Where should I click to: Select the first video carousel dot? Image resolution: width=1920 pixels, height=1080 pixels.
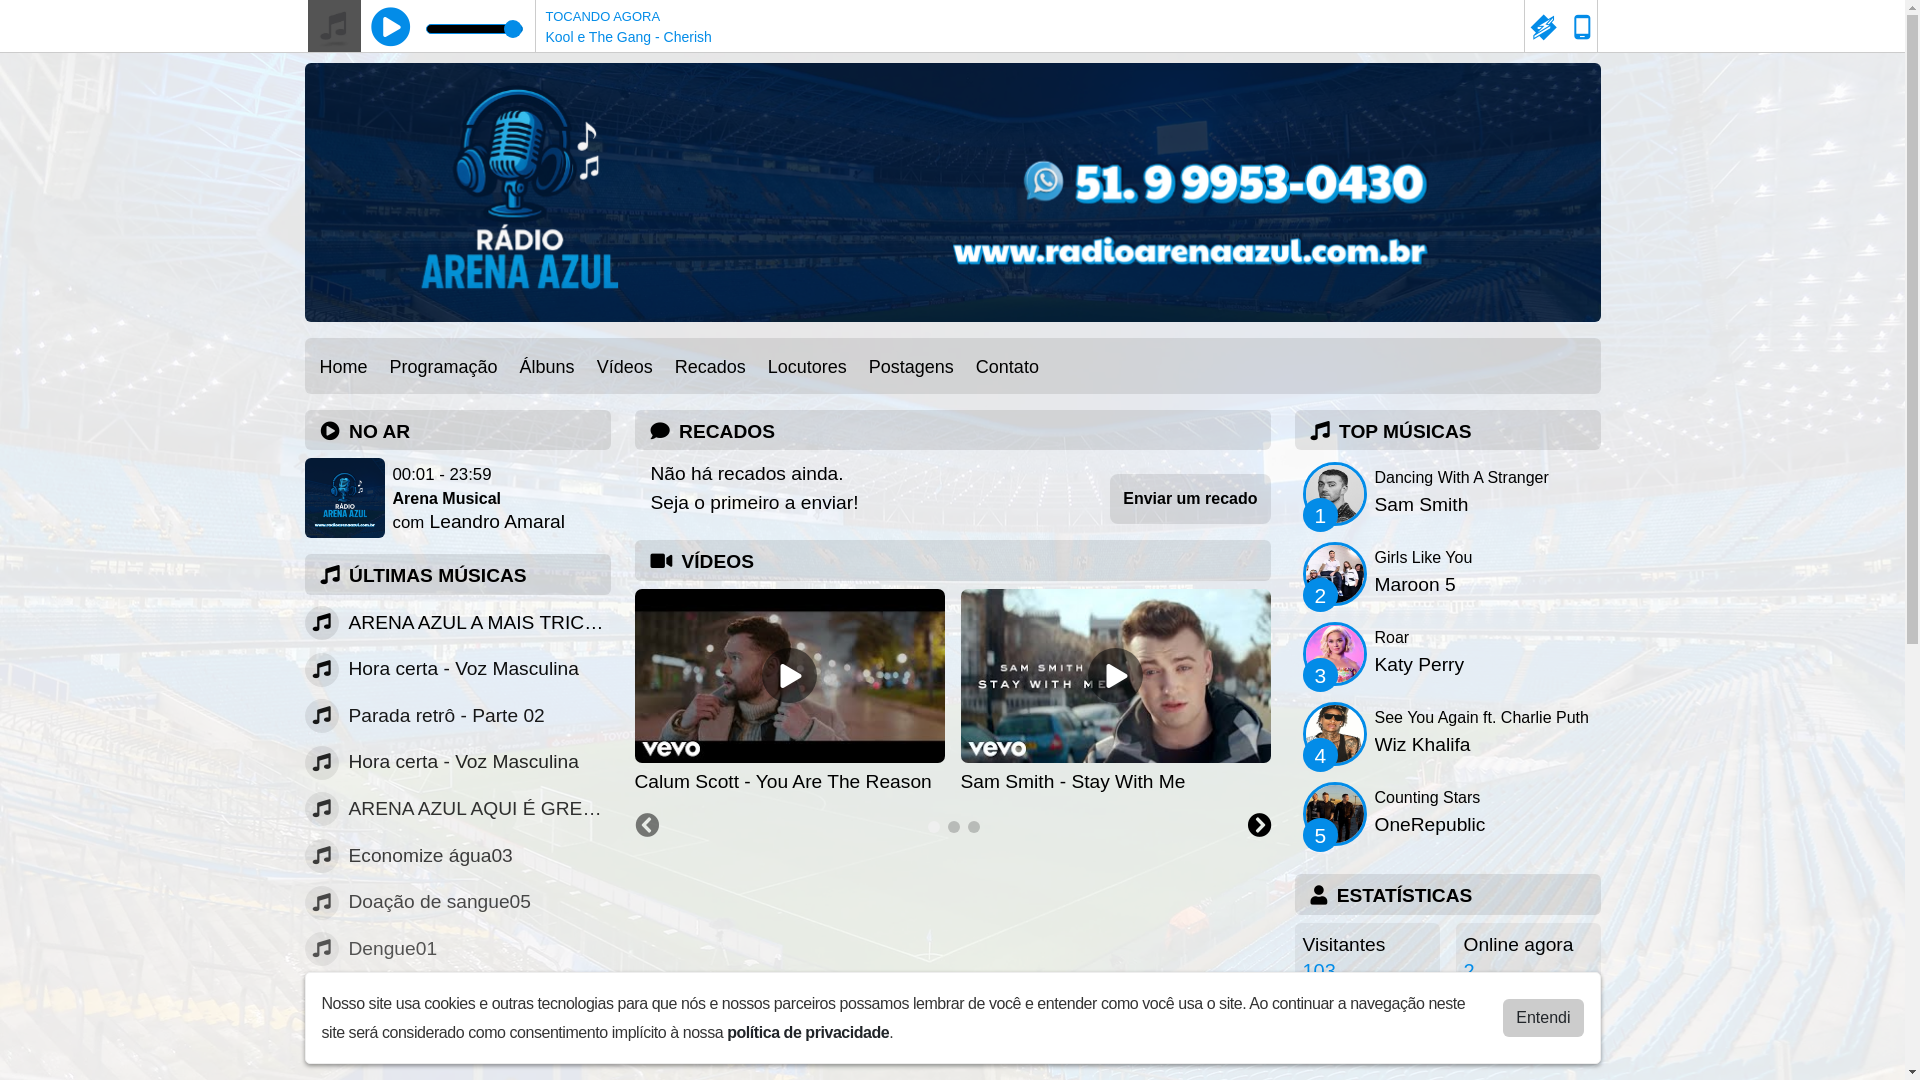(x=934, y=827)
